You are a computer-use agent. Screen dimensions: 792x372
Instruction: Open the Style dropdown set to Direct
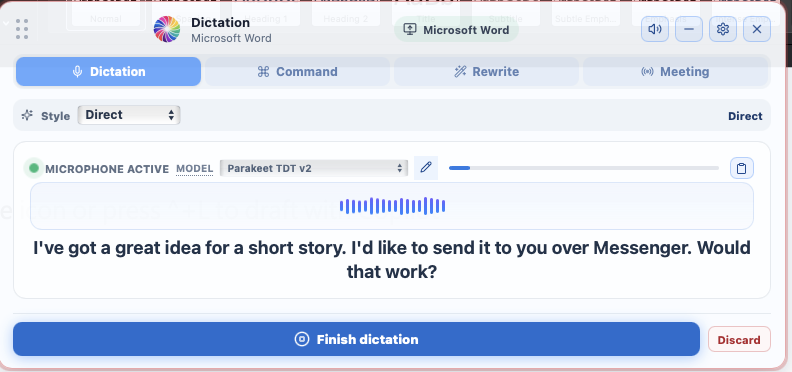(129, 115)
